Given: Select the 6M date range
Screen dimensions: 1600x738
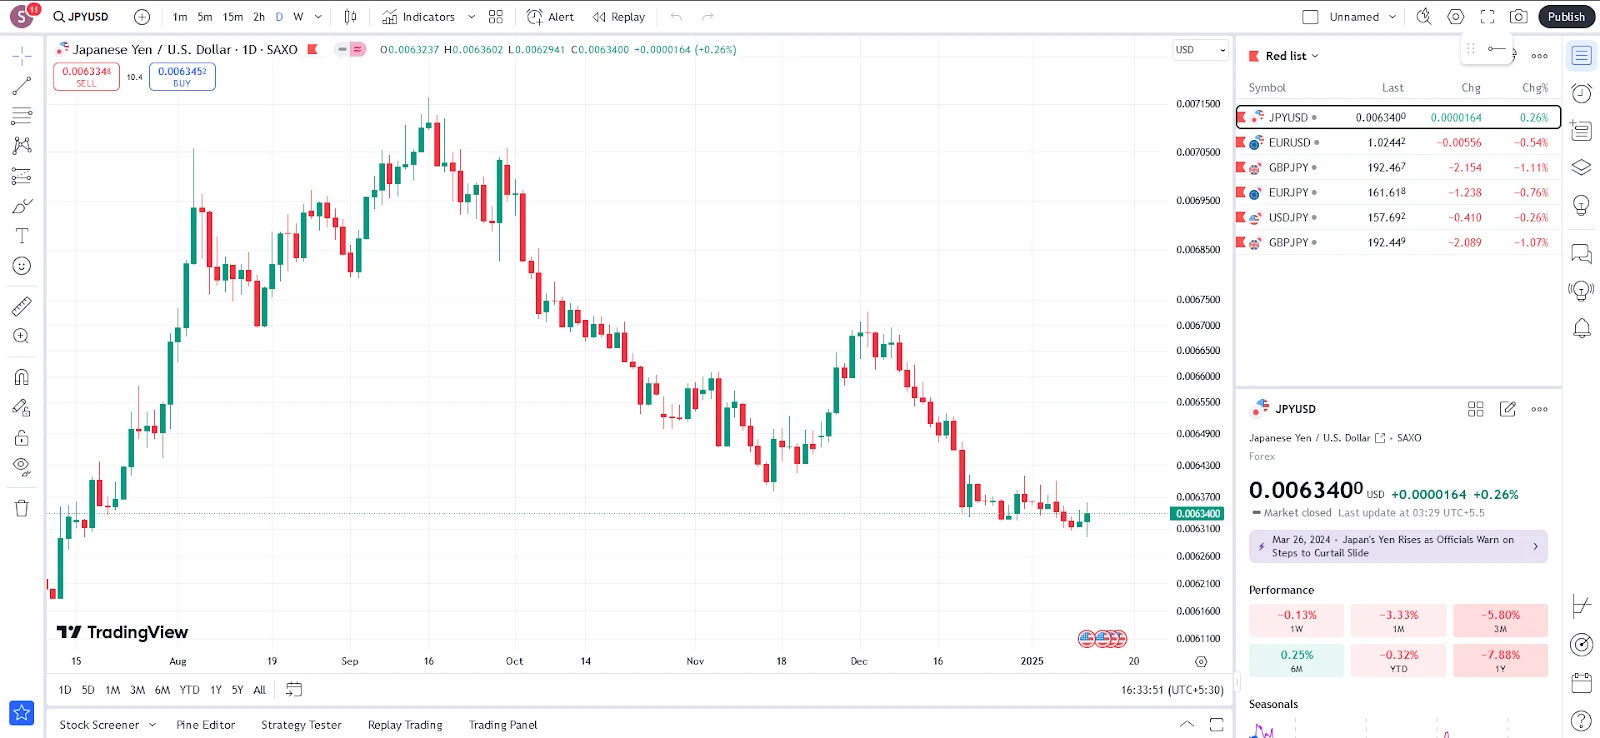Looking at the screenshot, I should tap(162, 690).
